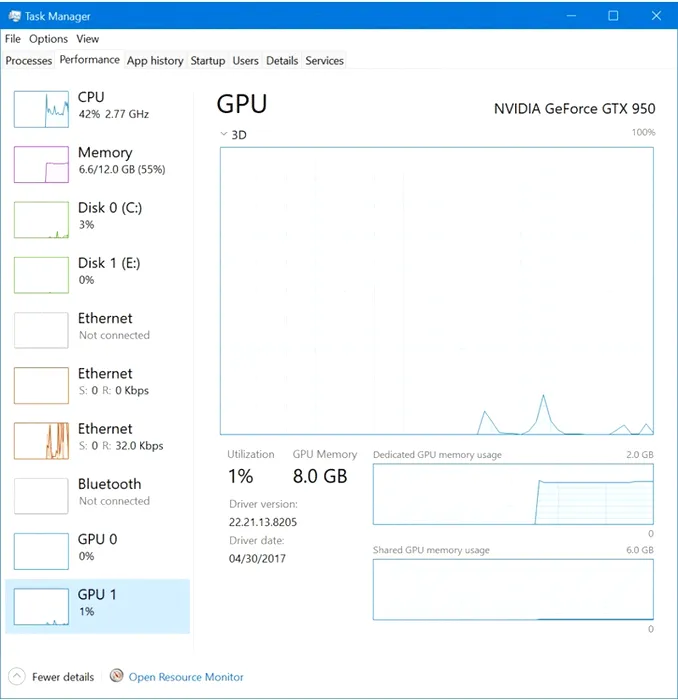Open the File menu
The width and height of the screenshot is (678, 700).
13,39
